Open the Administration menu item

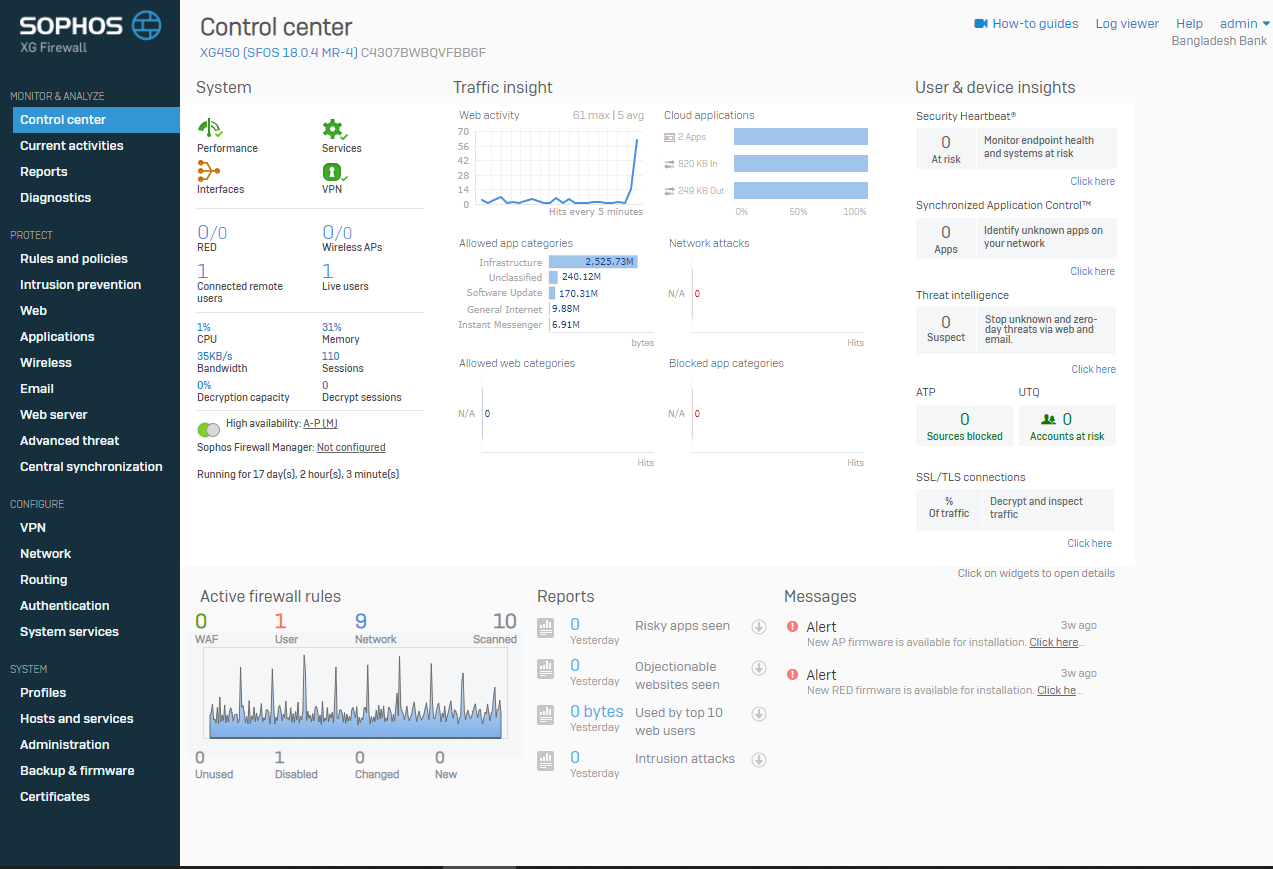coord(65,745)
